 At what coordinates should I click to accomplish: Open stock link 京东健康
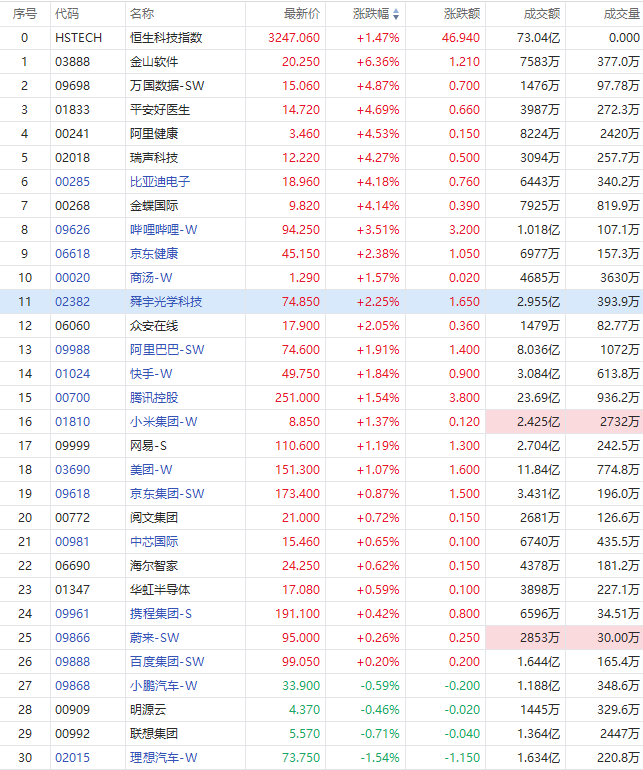pyautogui.click(x=154, y=254)
